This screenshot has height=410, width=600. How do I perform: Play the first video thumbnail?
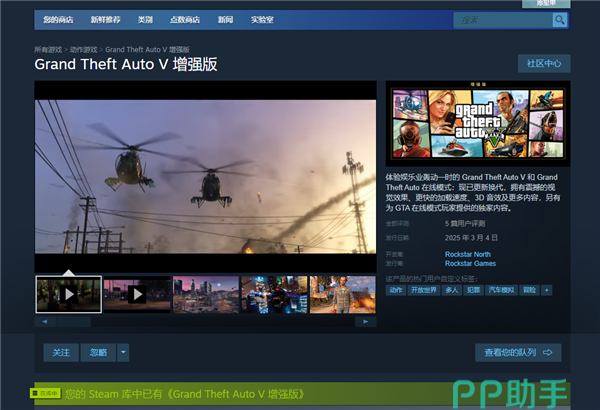point(68,295)
